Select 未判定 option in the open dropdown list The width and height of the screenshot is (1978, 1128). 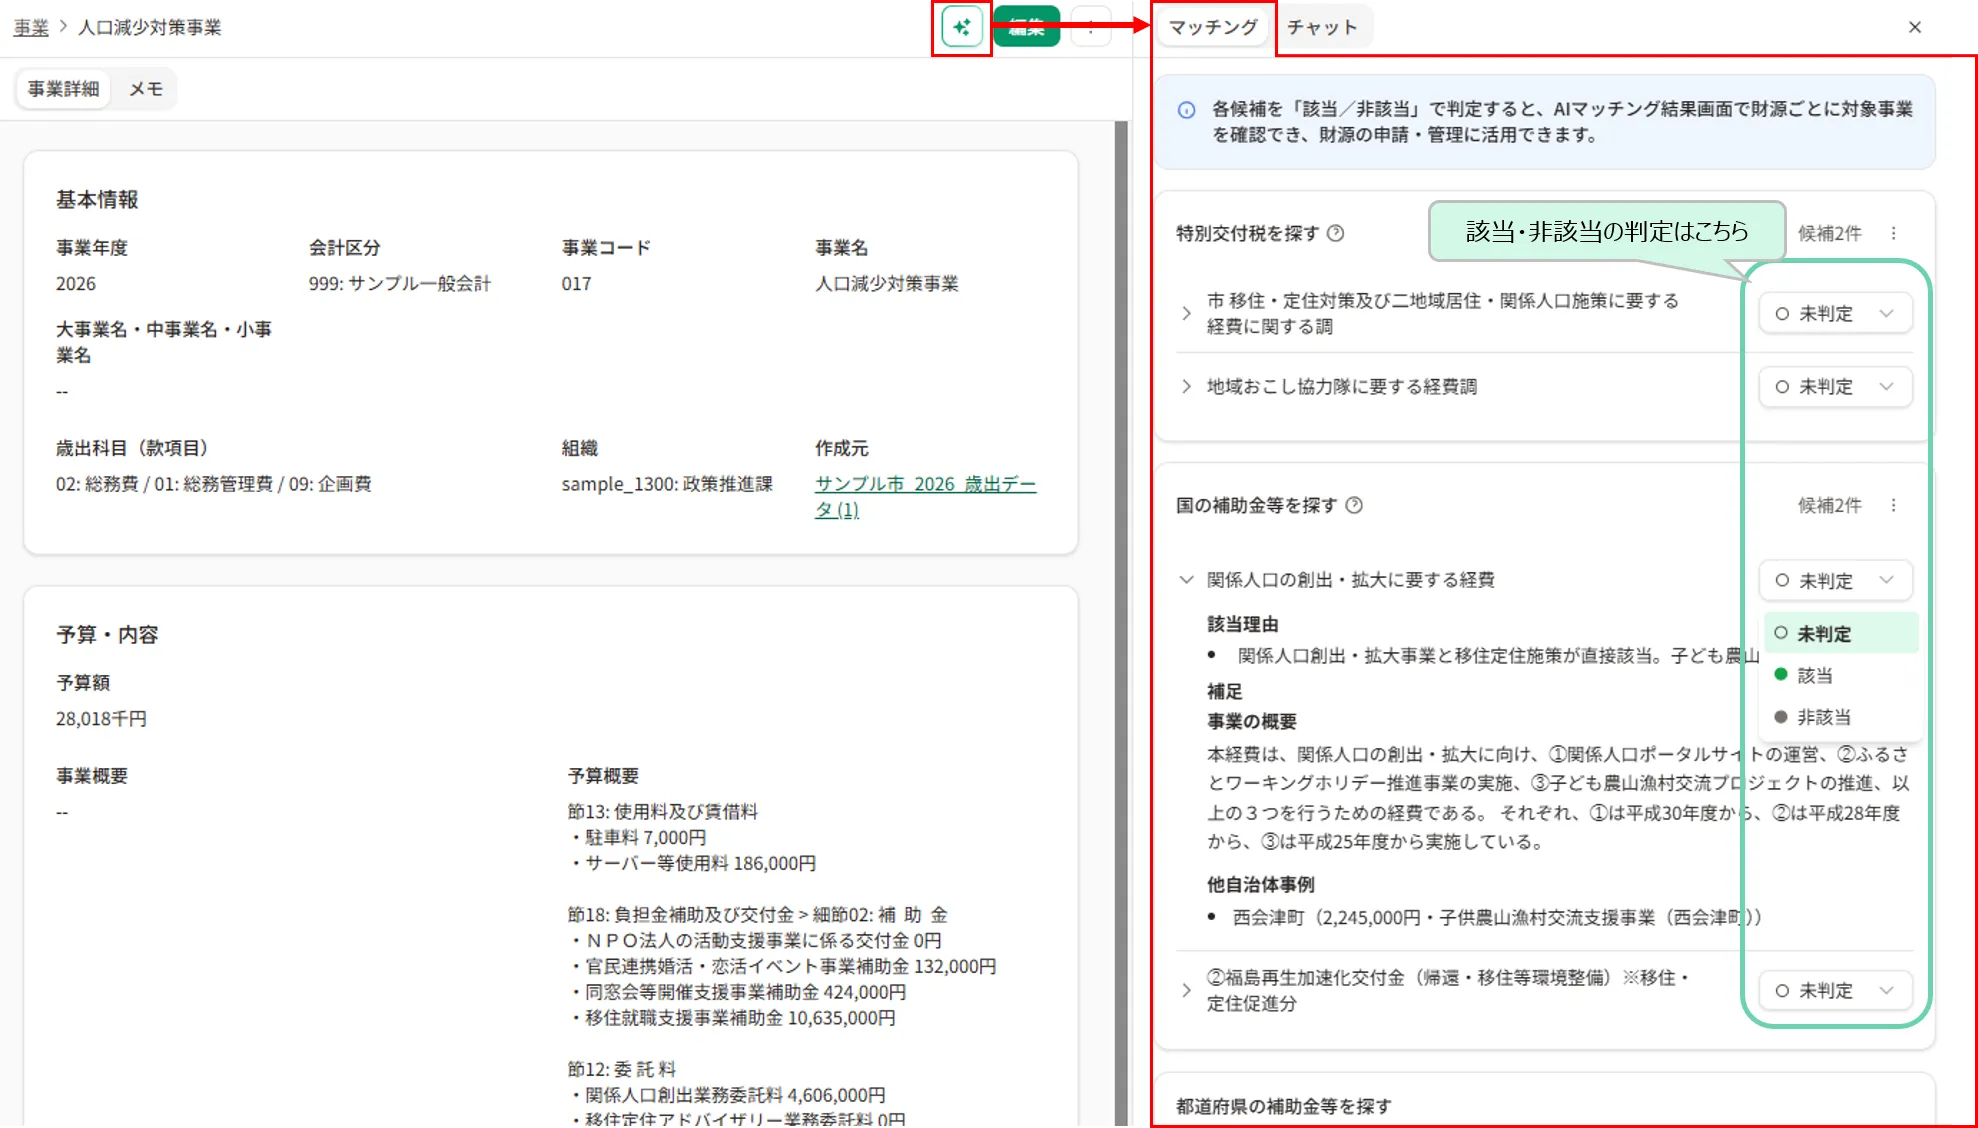(1840, 633)
